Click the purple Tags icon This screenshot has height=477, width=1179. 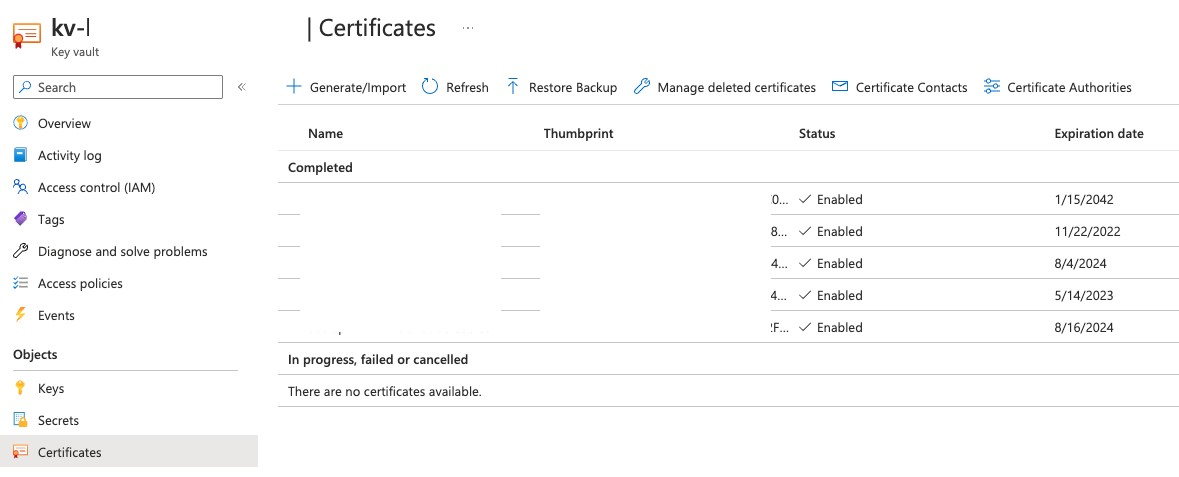coord(21,219)
